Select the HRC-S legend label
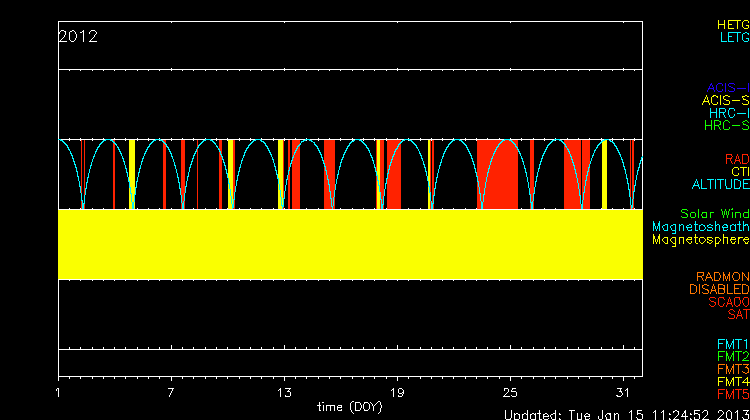Viewport: 750px width, 420px height. [726, 126]
